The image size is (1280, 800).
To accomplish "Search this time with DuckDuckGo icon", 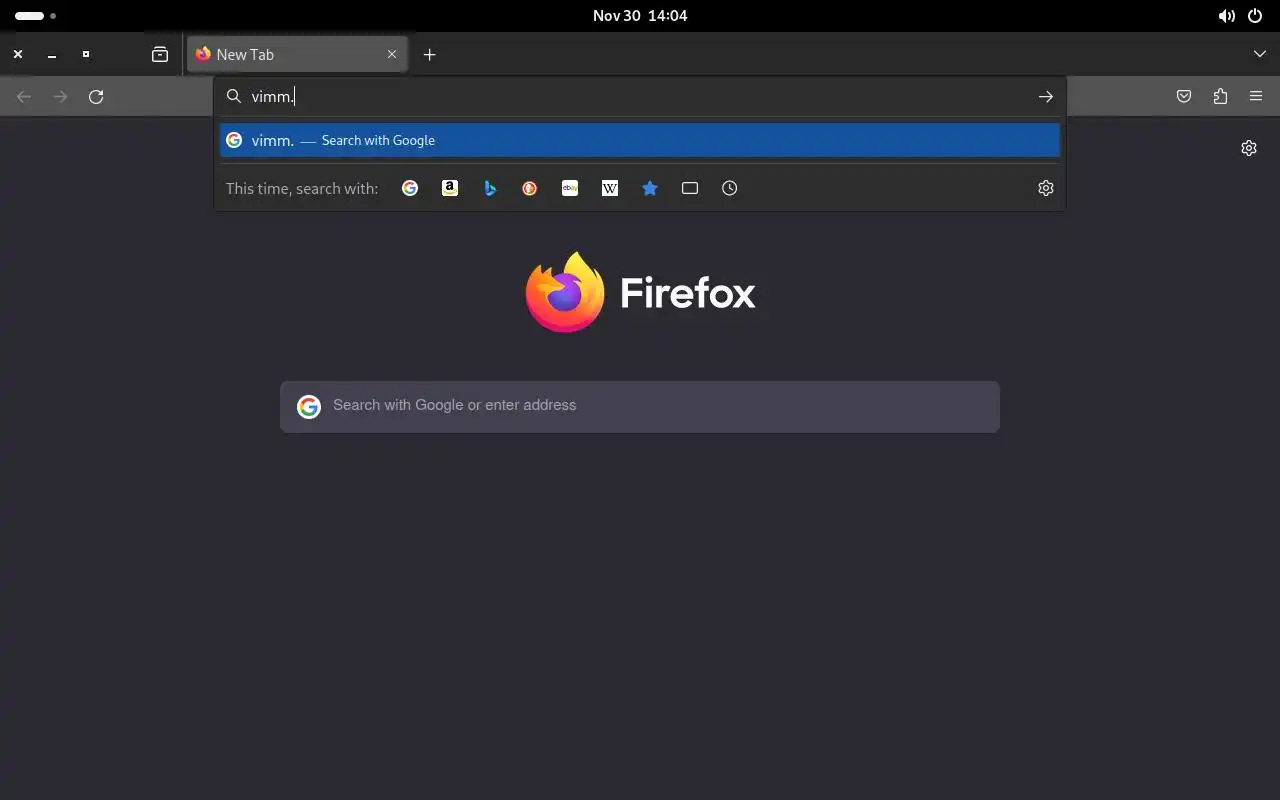I will [x=530, y=188].
